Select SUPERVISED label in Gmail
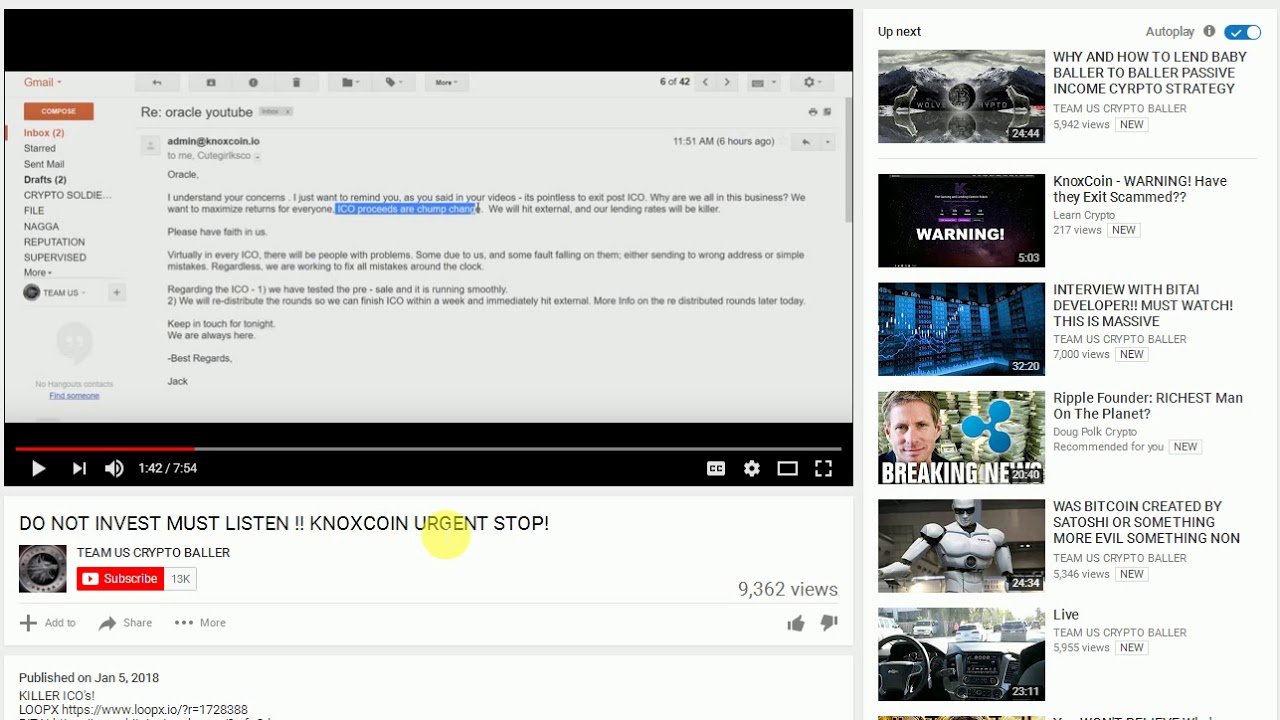 coord(55,257)
